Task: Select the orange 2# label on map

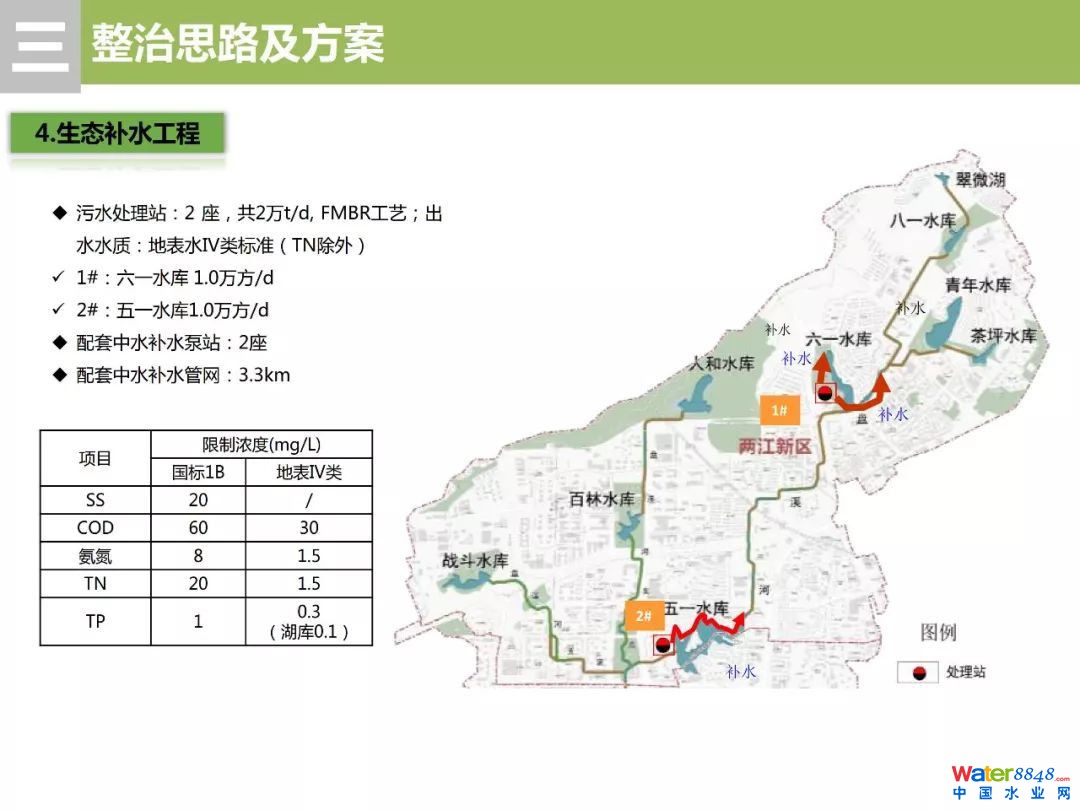Action: [643, 616]
